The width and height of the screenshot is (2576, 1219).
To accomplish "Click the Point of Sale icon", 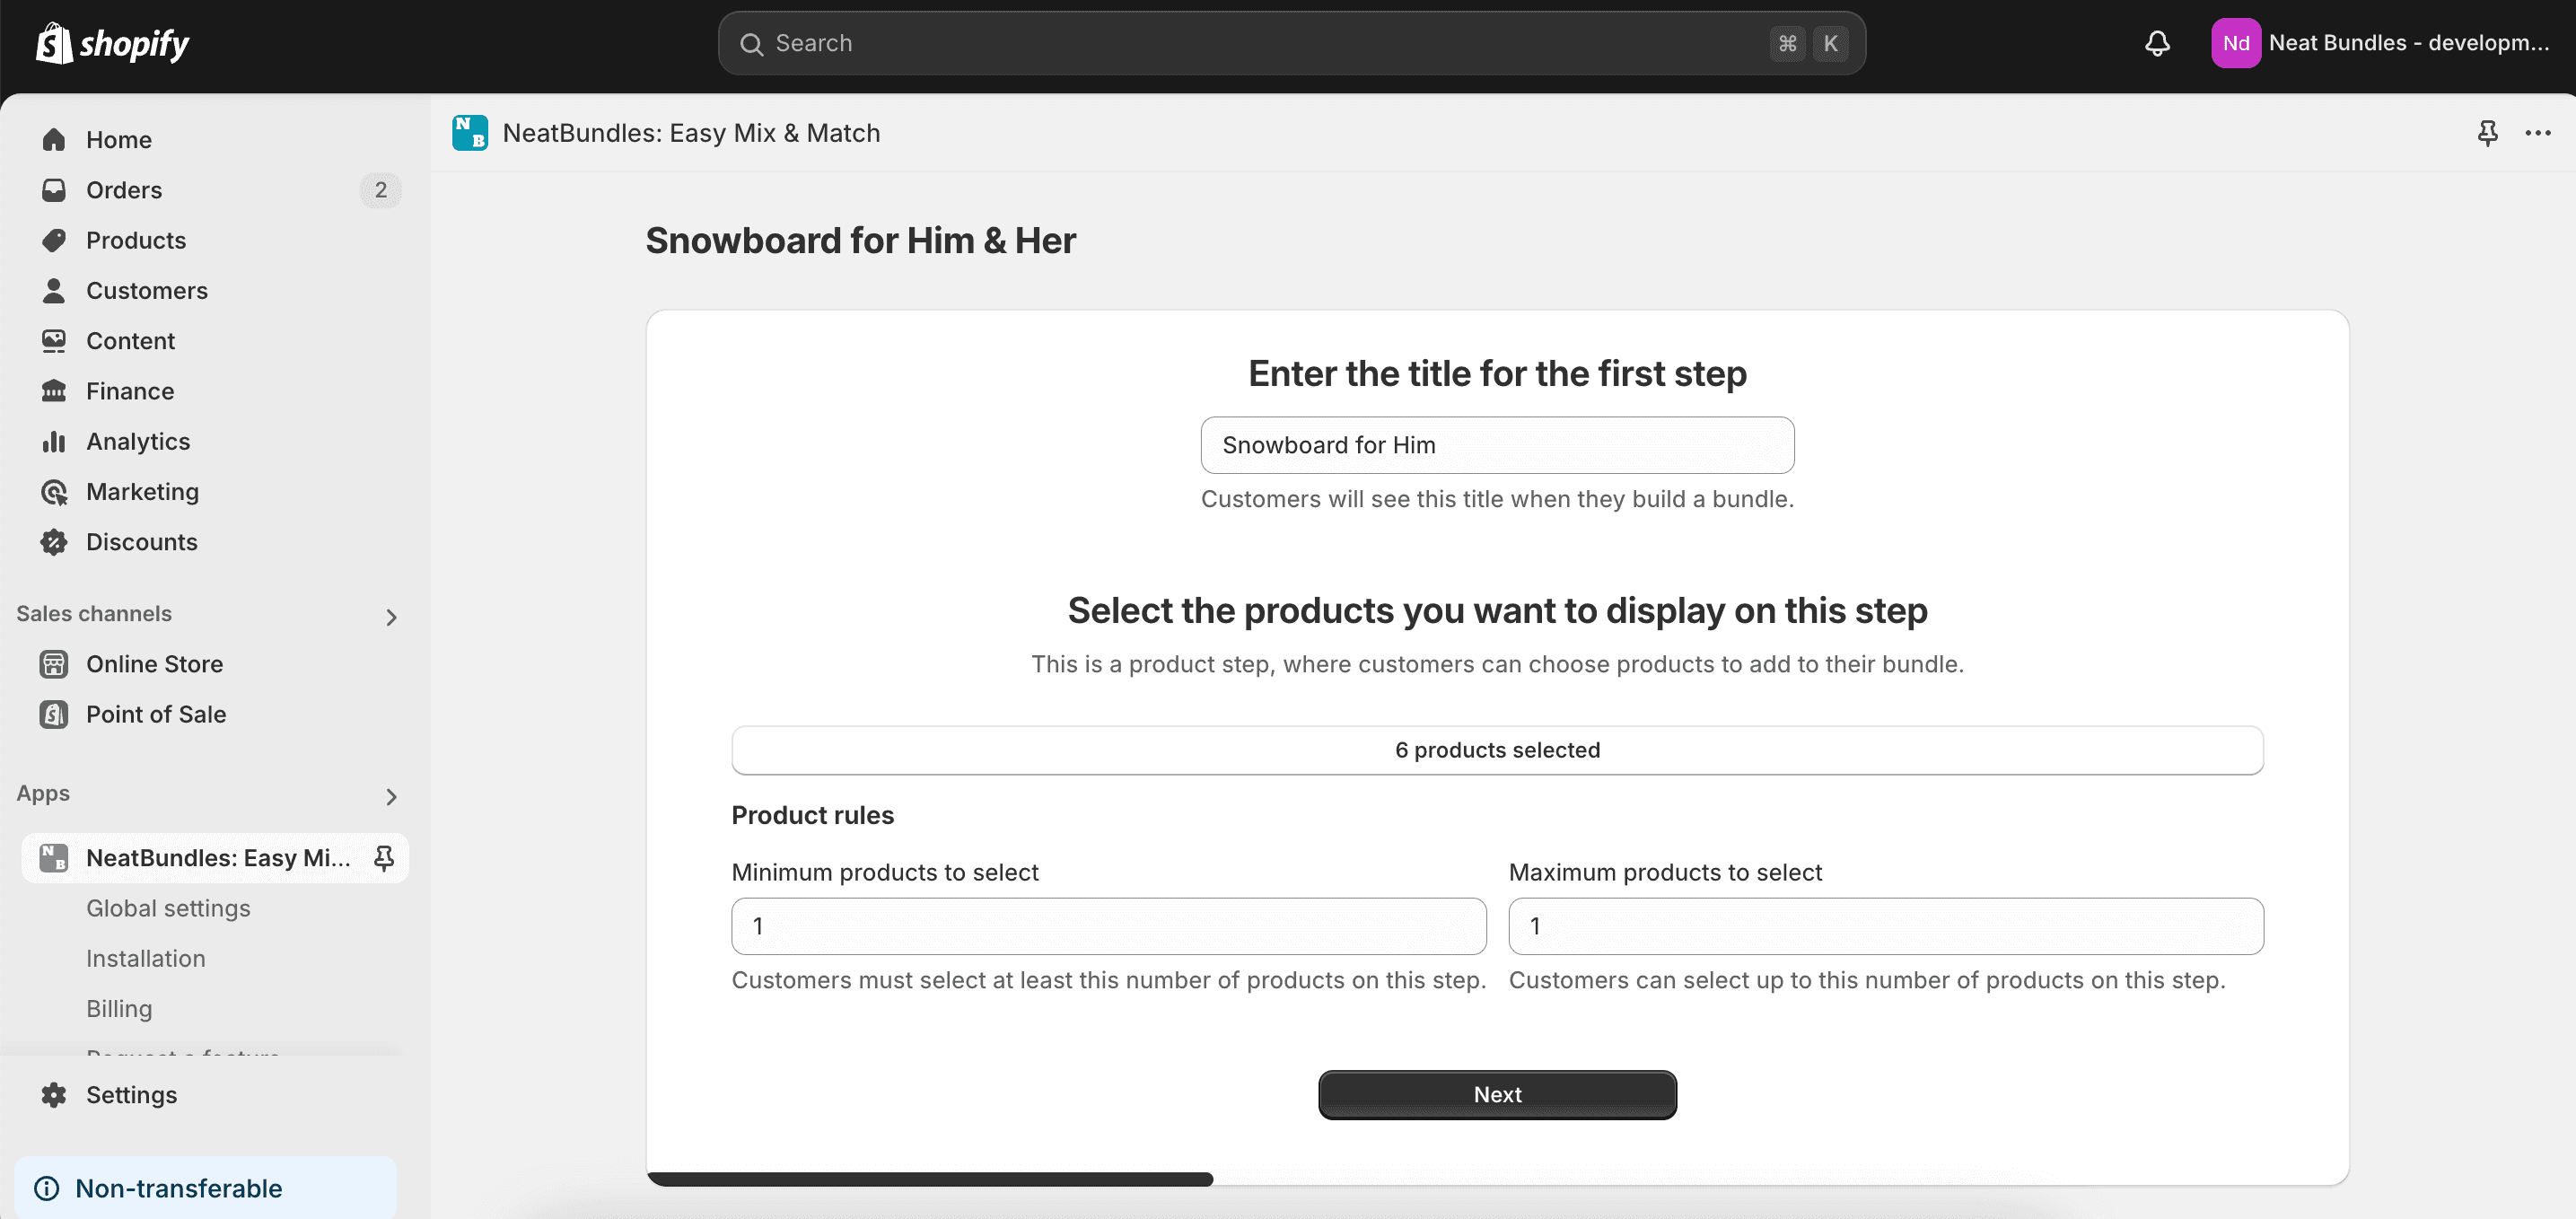I will 54,714.
